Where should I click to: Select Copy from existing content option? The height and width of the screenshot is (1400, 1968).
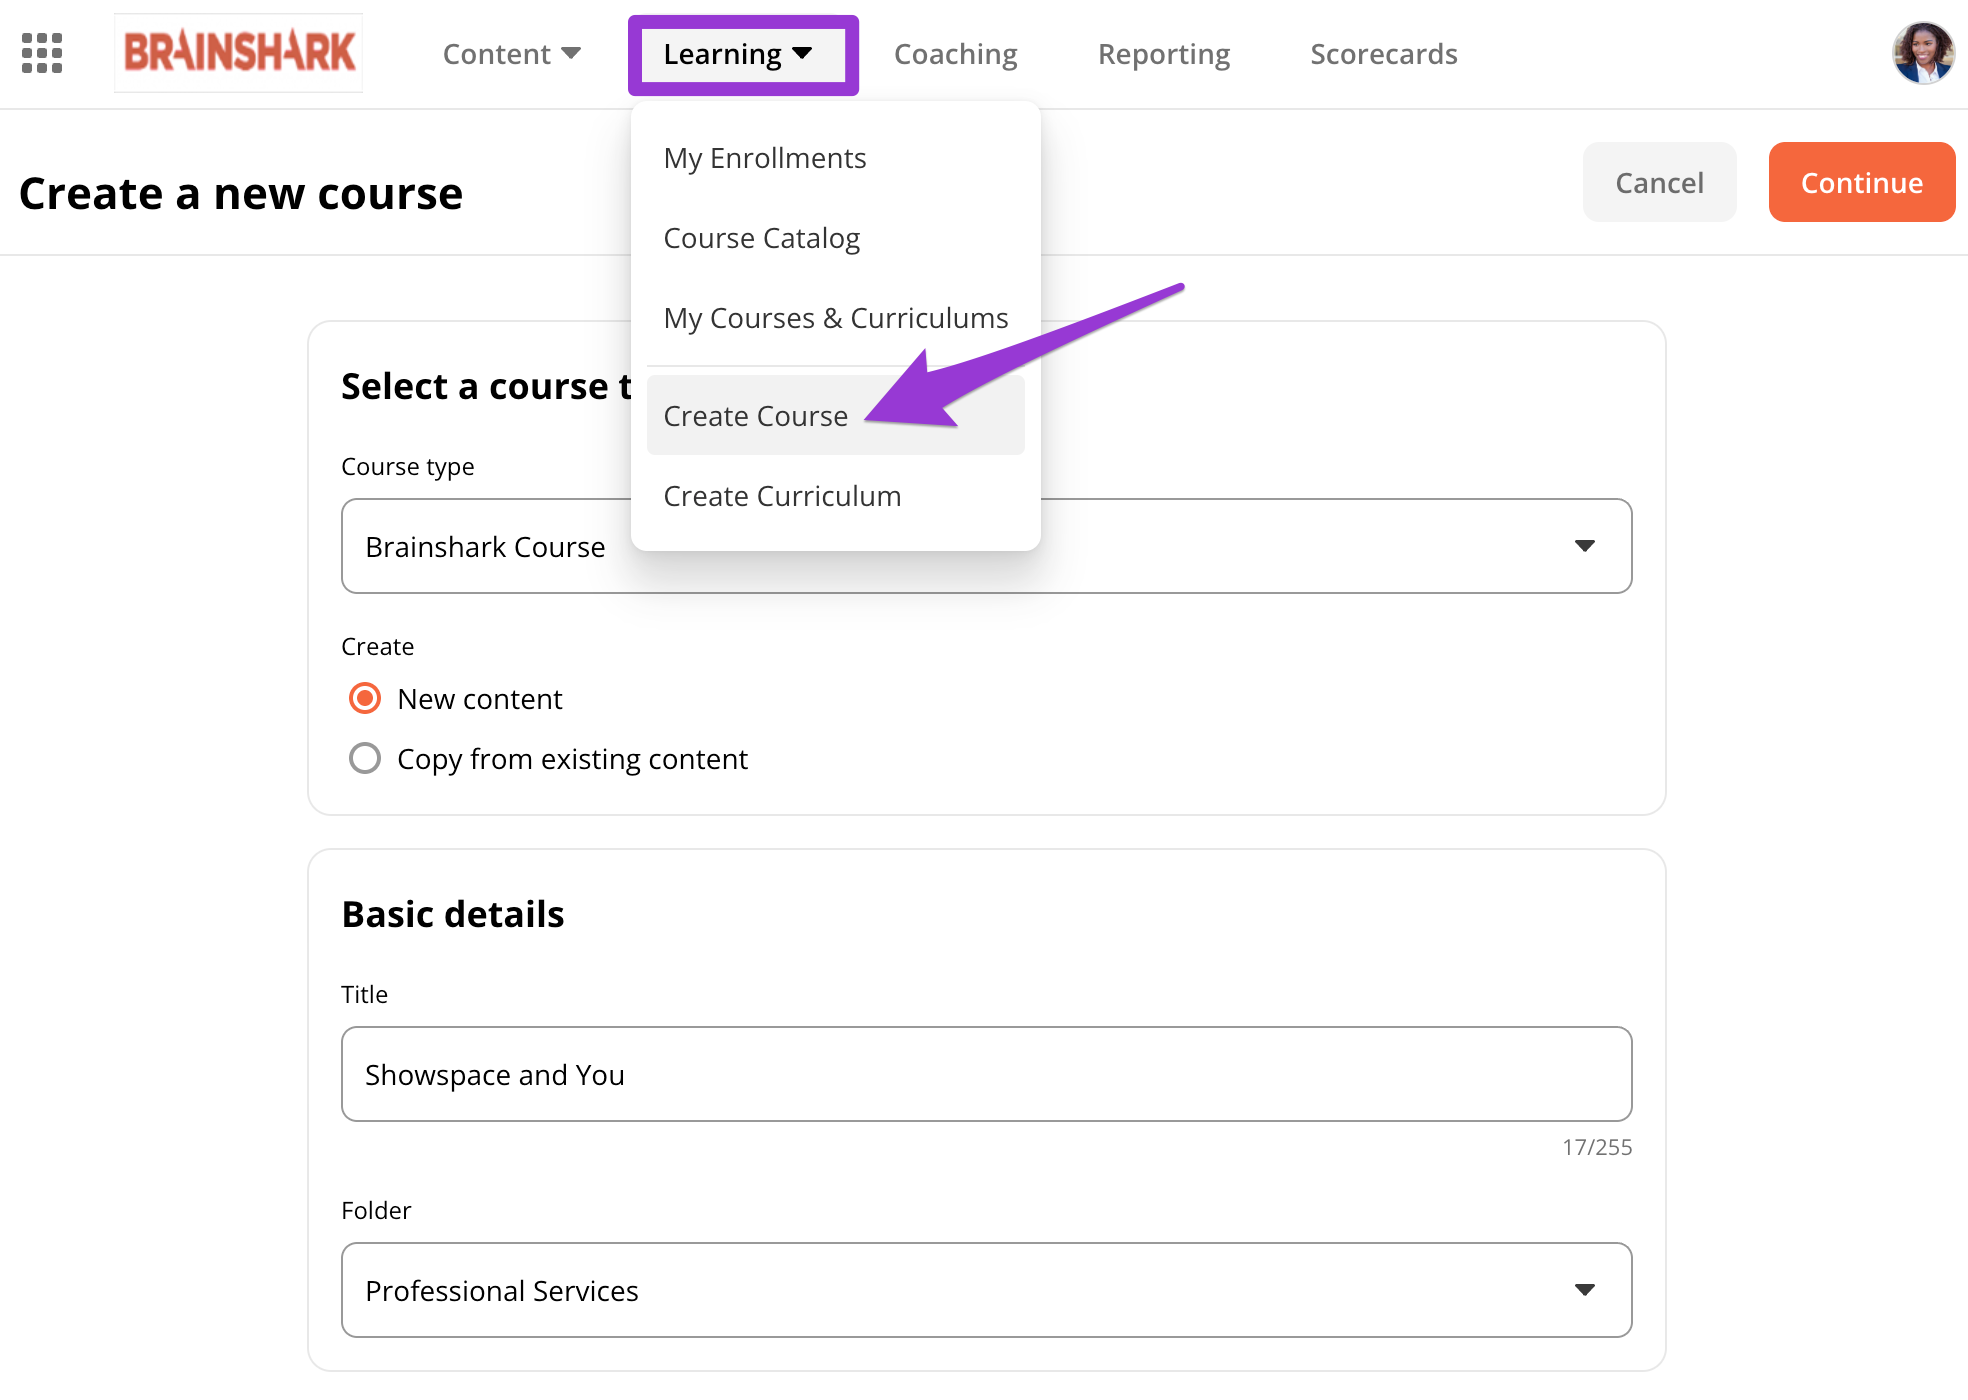[x=365, y=758]
